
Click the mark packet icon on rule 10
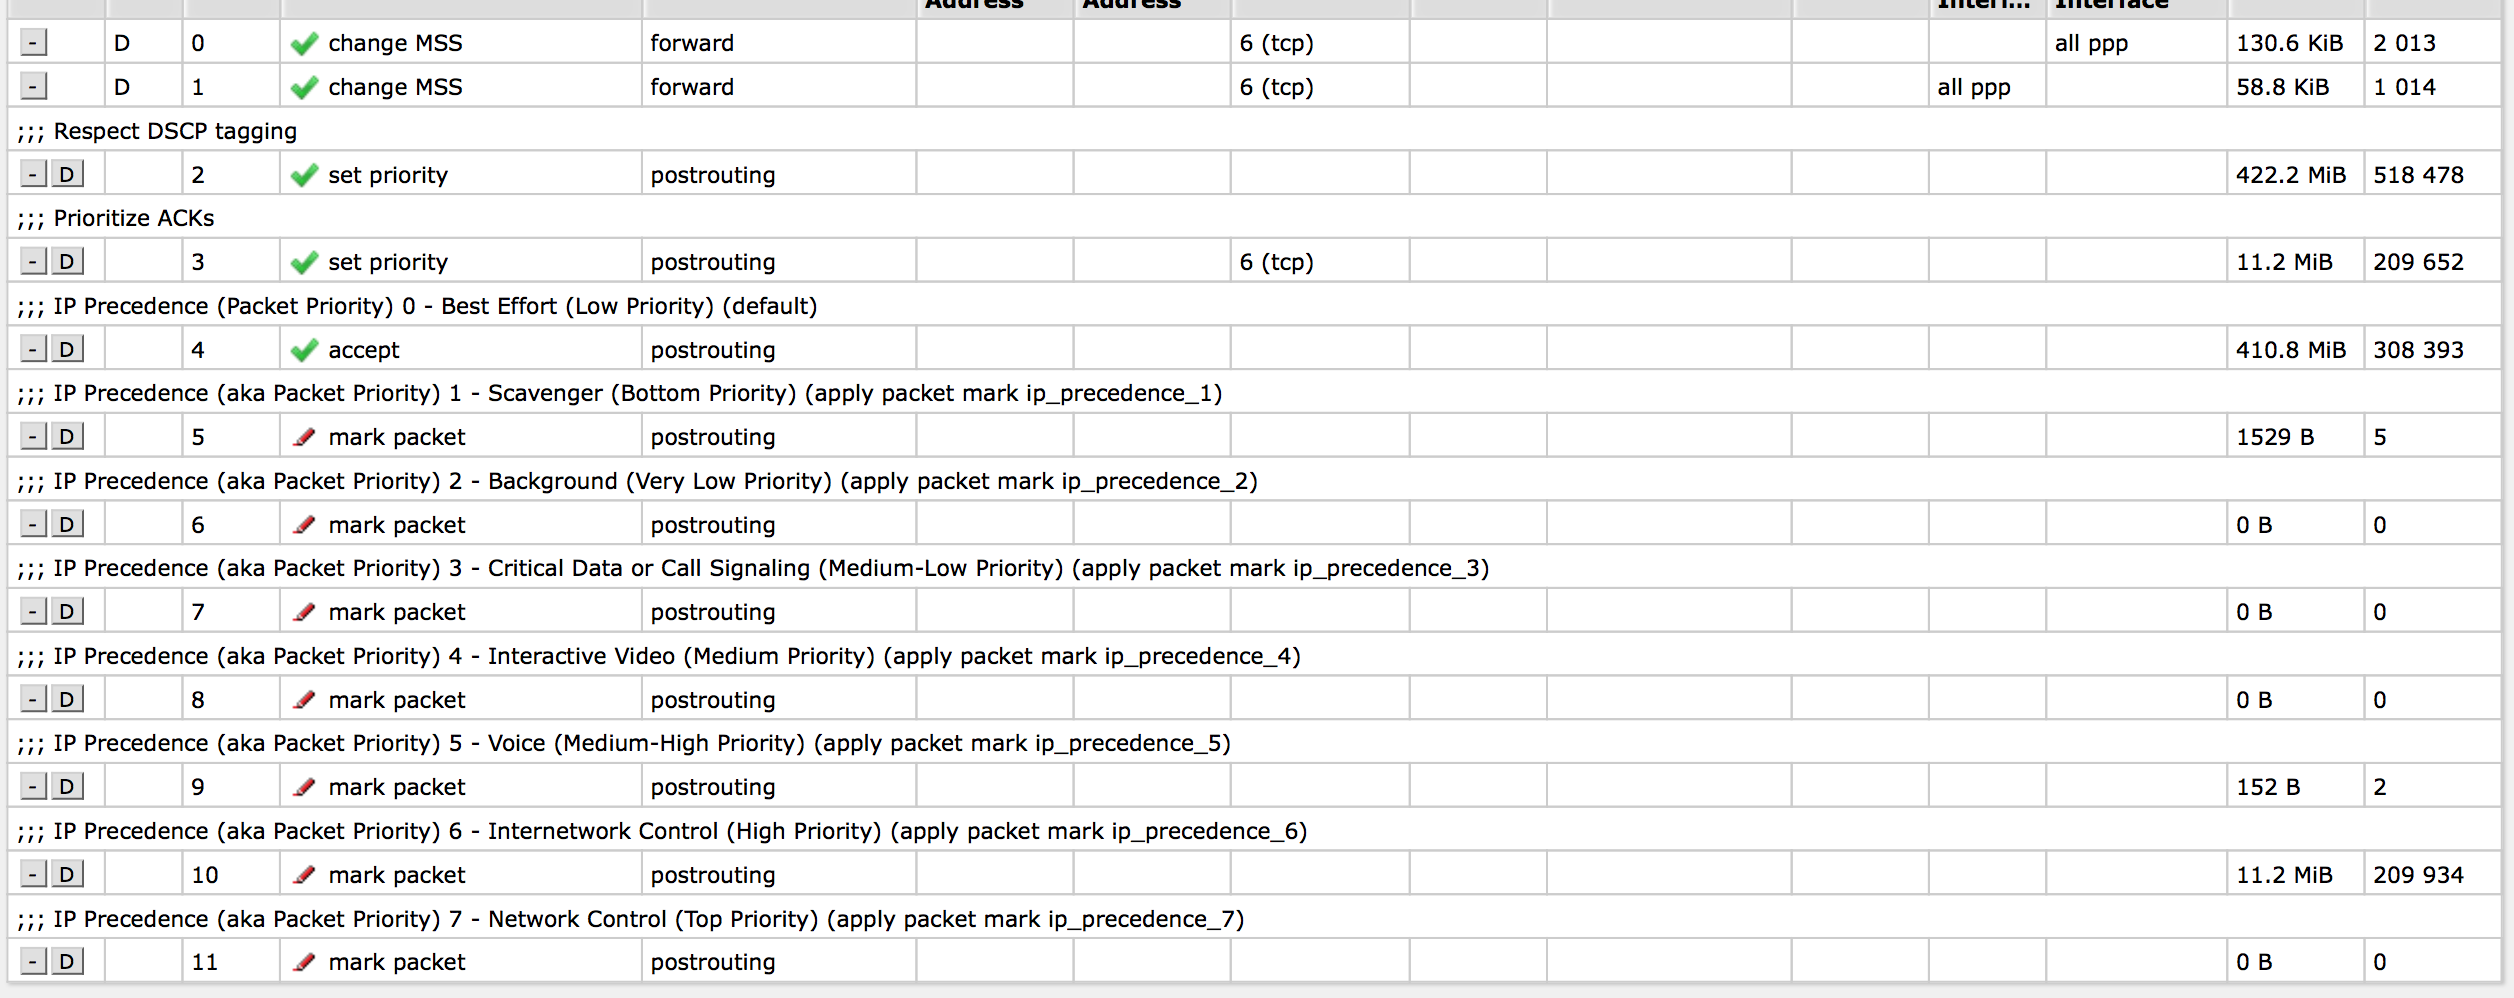pyautogui.click(x=304, y=876)
